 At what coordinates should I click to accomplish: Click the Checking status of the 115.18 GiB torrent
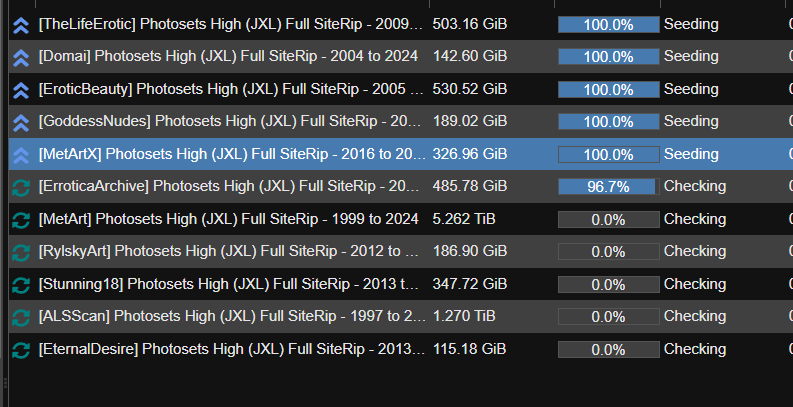coord(694,350)
